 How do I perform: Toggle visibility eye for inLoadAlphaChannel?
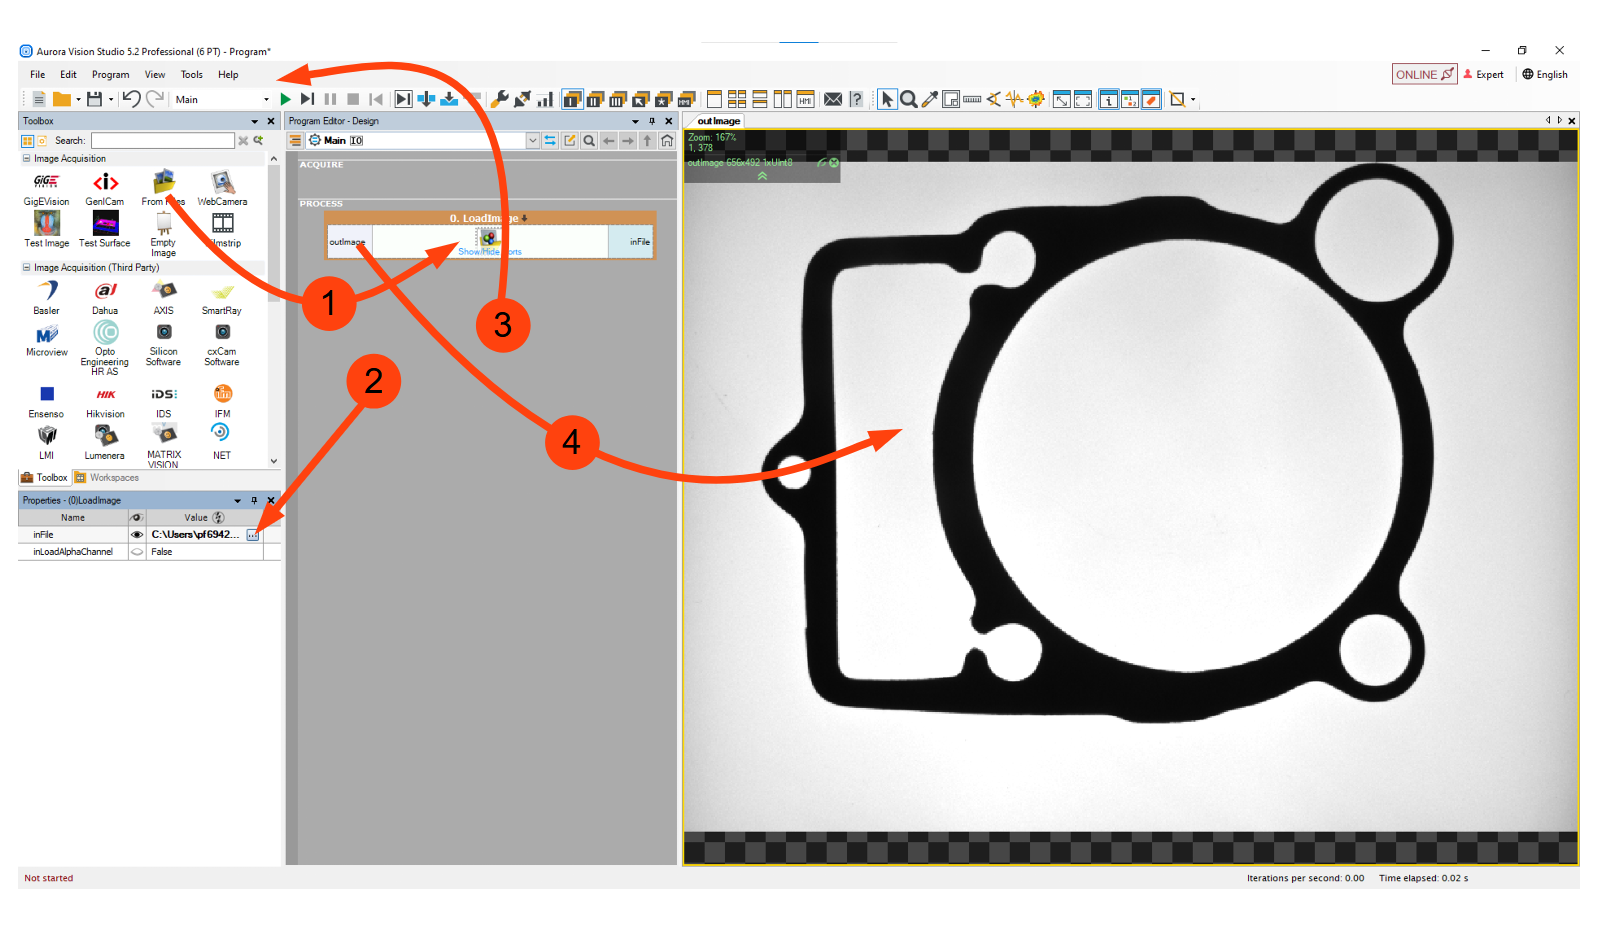[137, 552]
